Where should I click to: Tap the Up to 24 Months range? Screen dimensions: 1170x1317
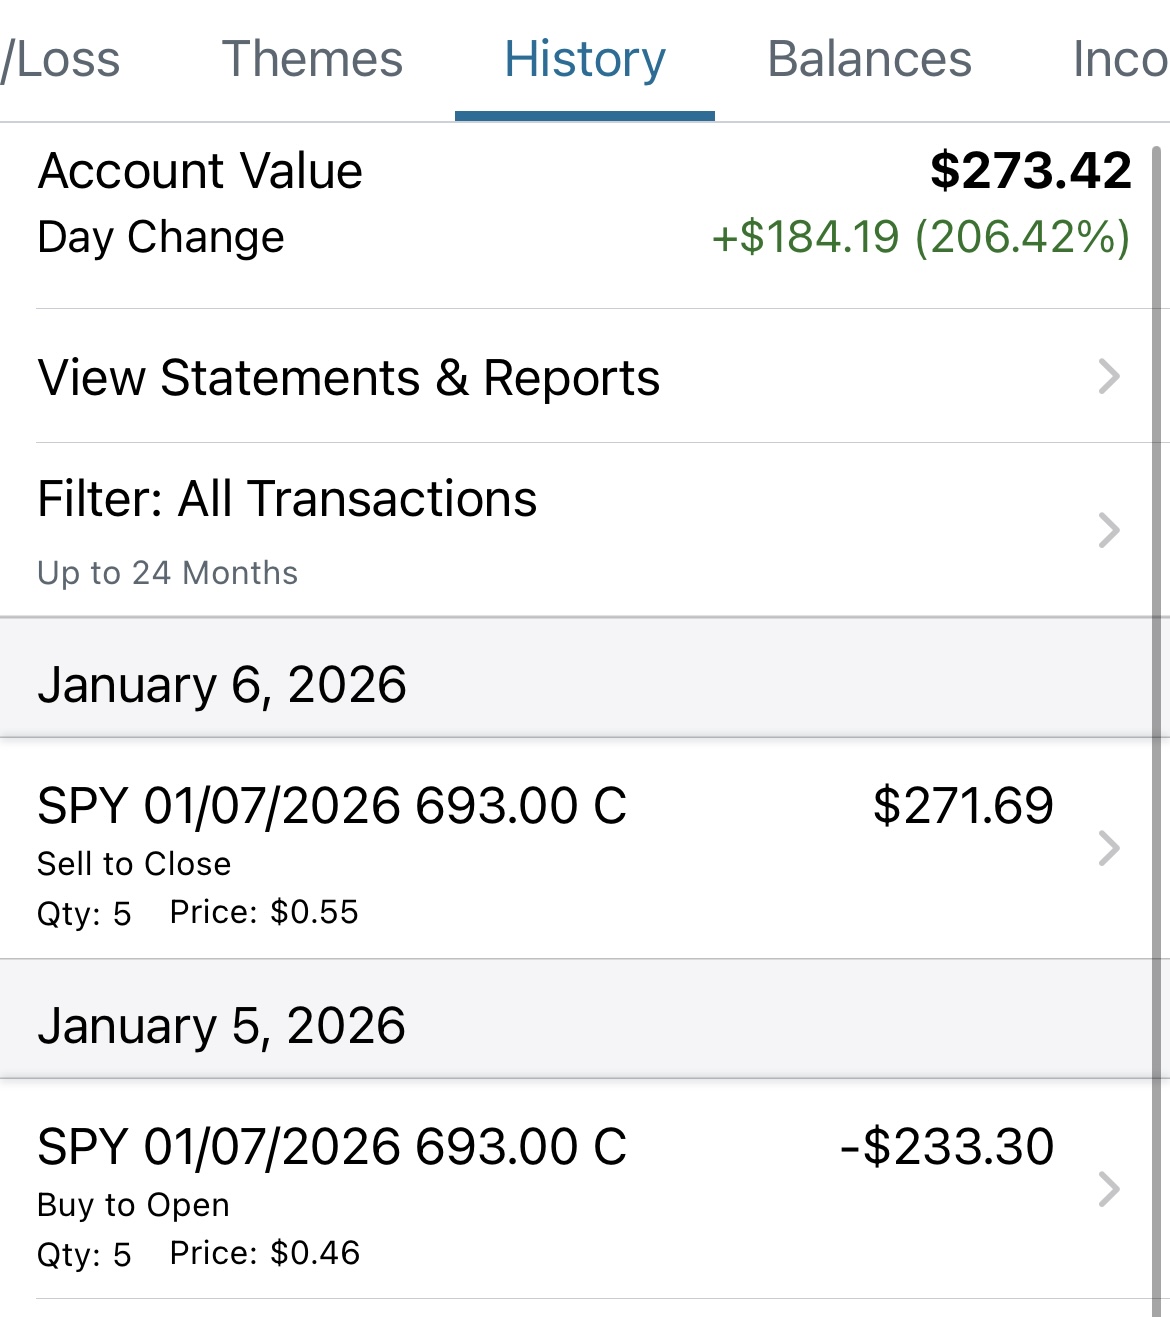(x=168, y=573)
